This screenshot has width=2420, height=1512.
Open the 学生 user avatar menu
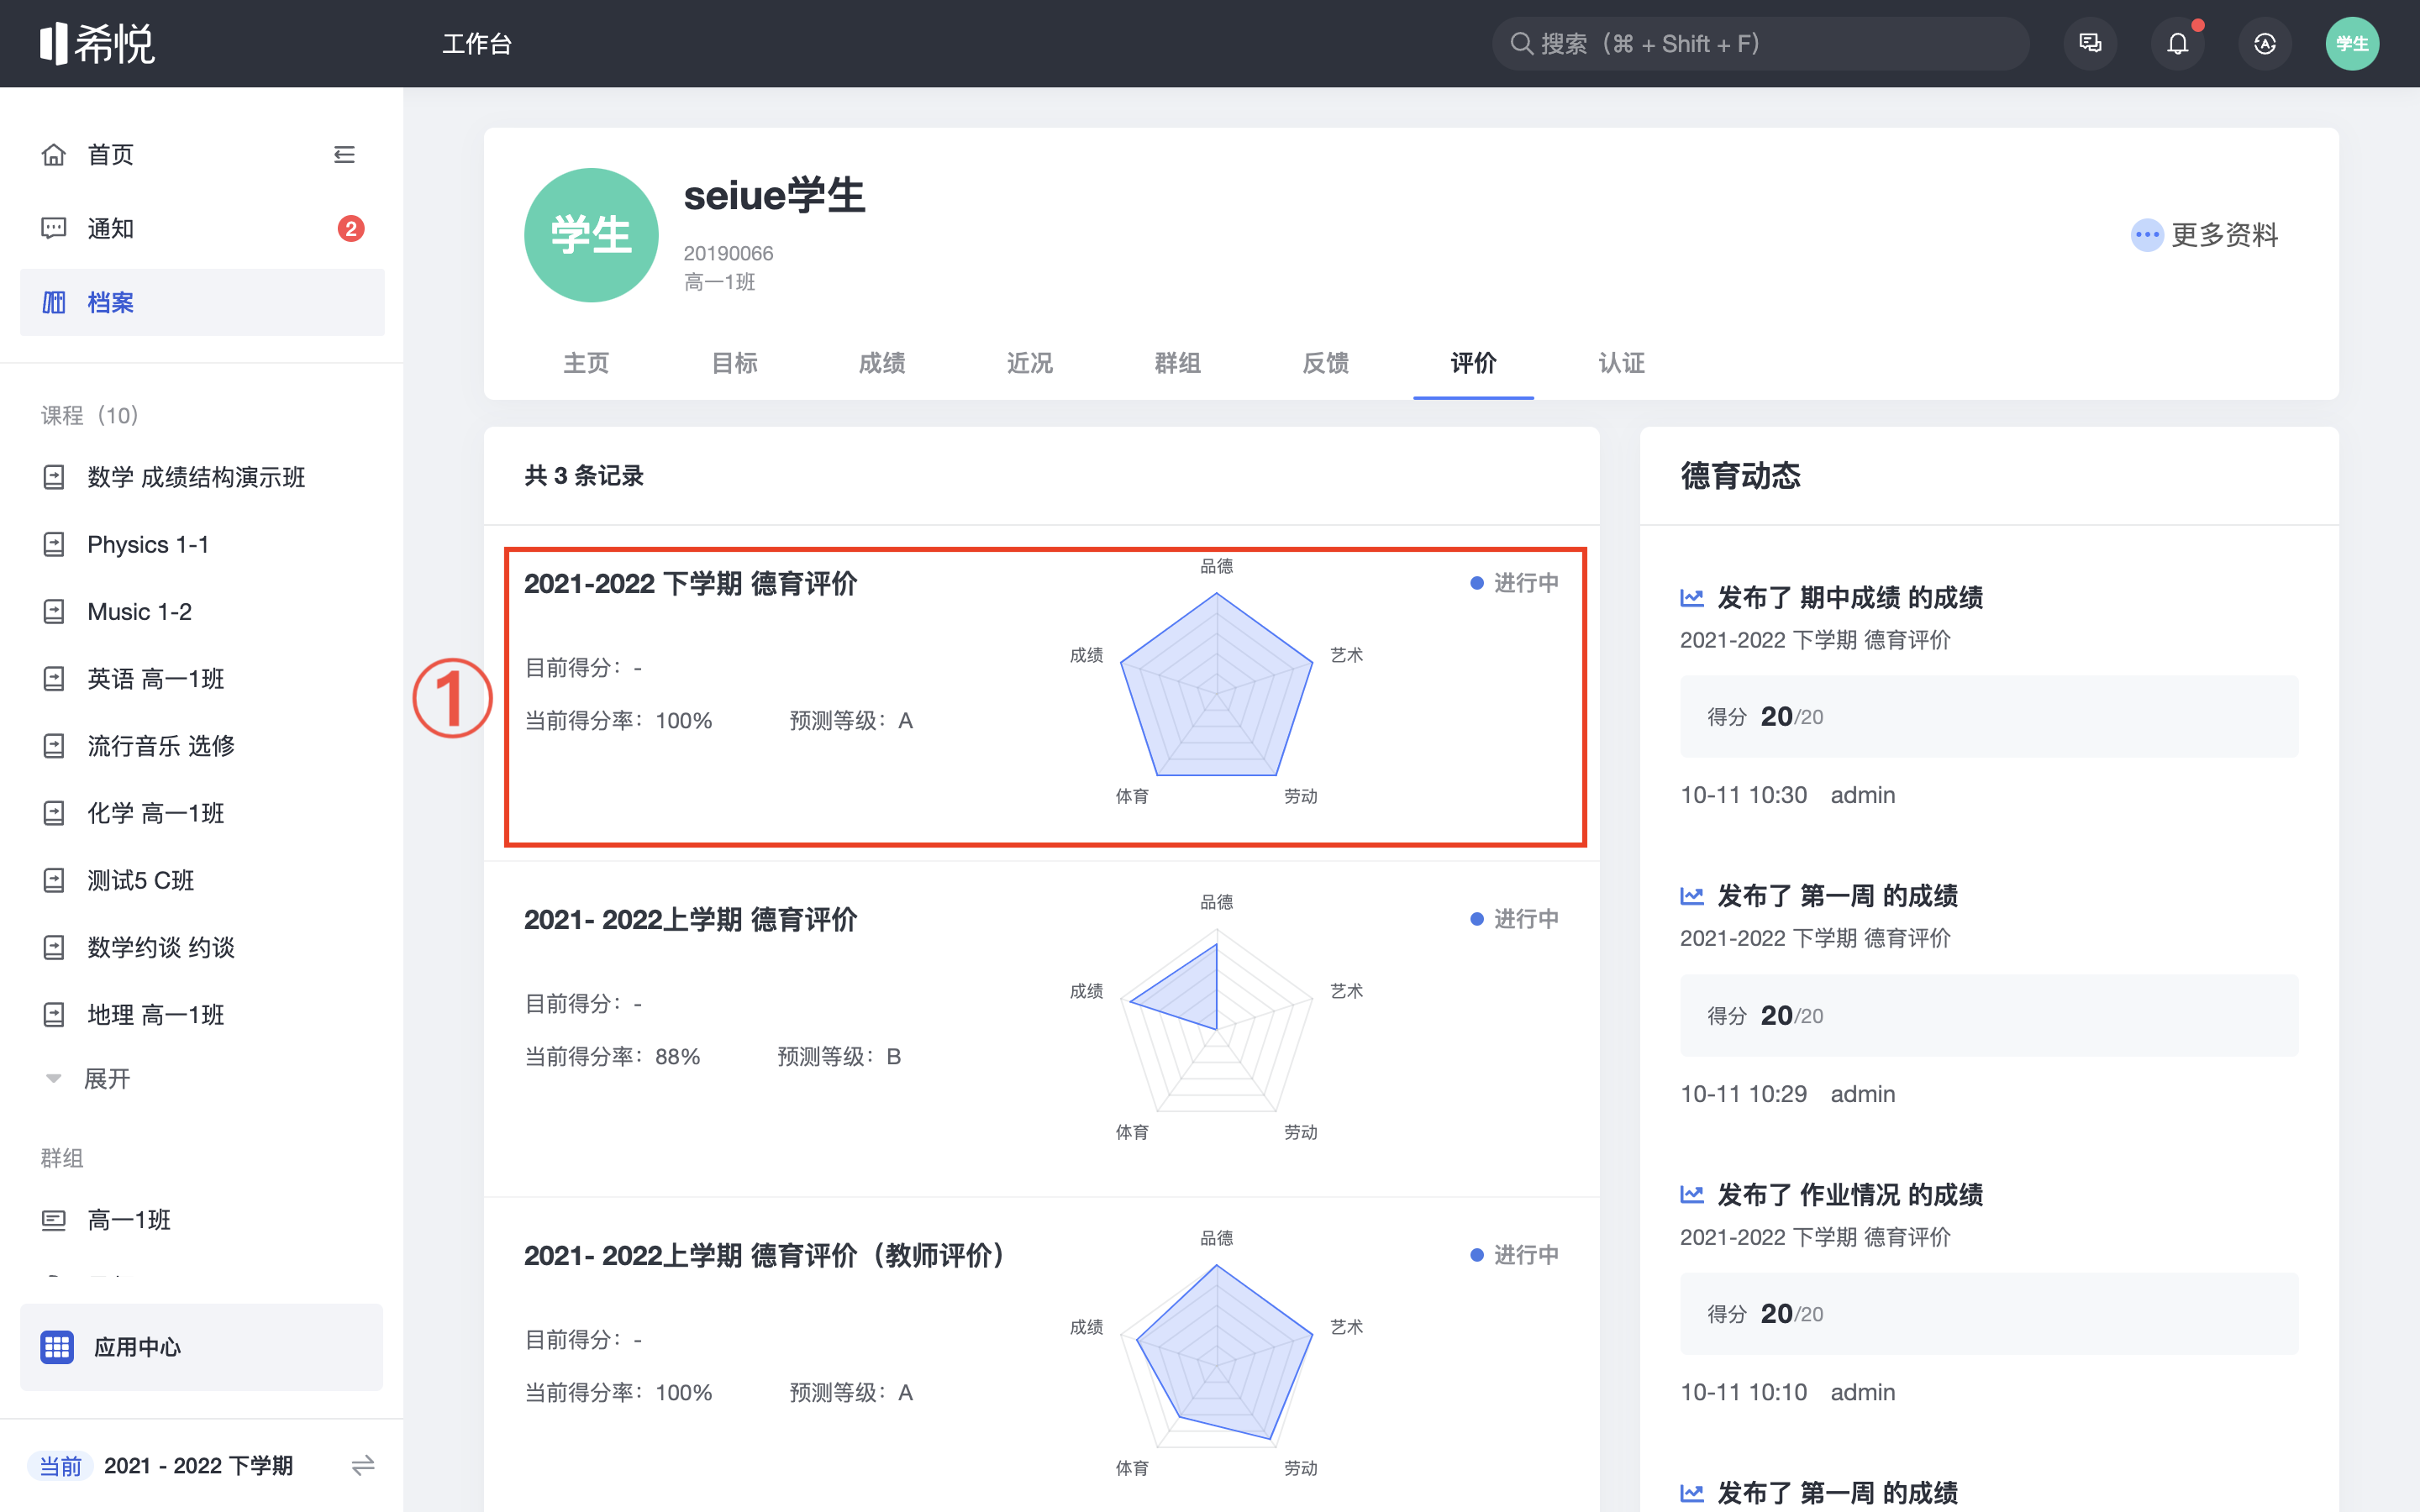point(2352,44)
